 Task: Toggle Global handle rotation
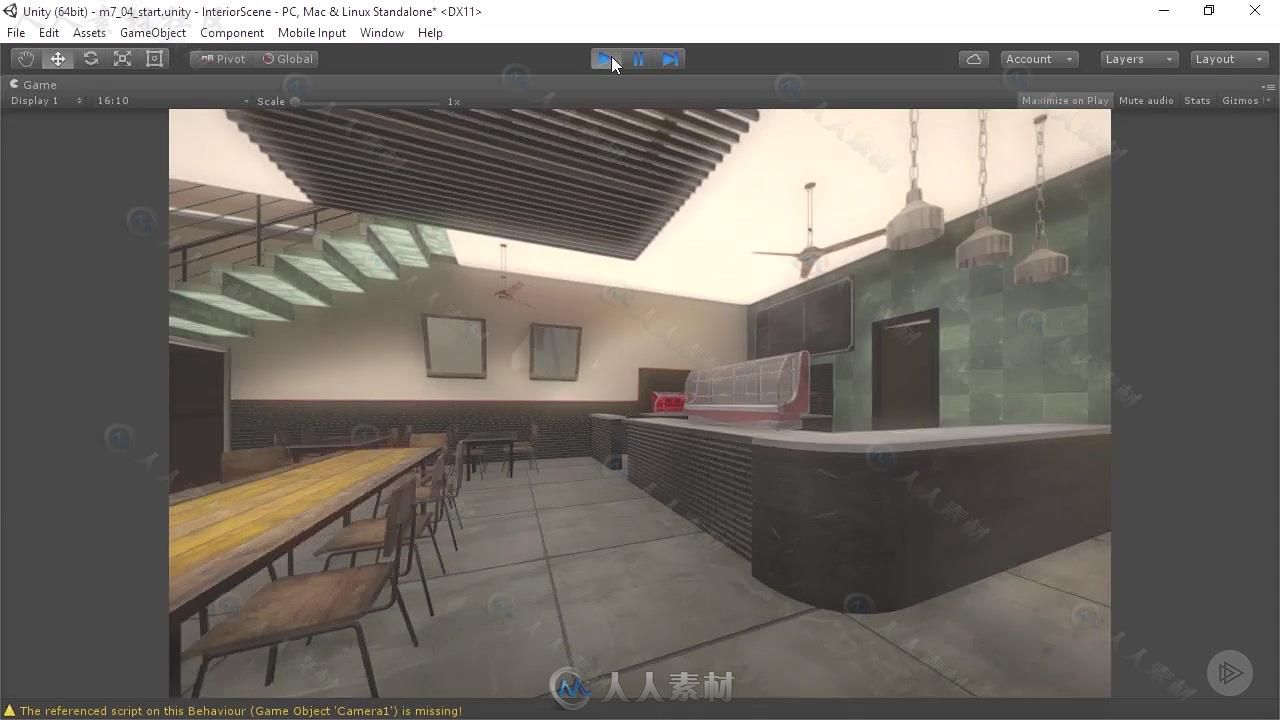[287, 59]
